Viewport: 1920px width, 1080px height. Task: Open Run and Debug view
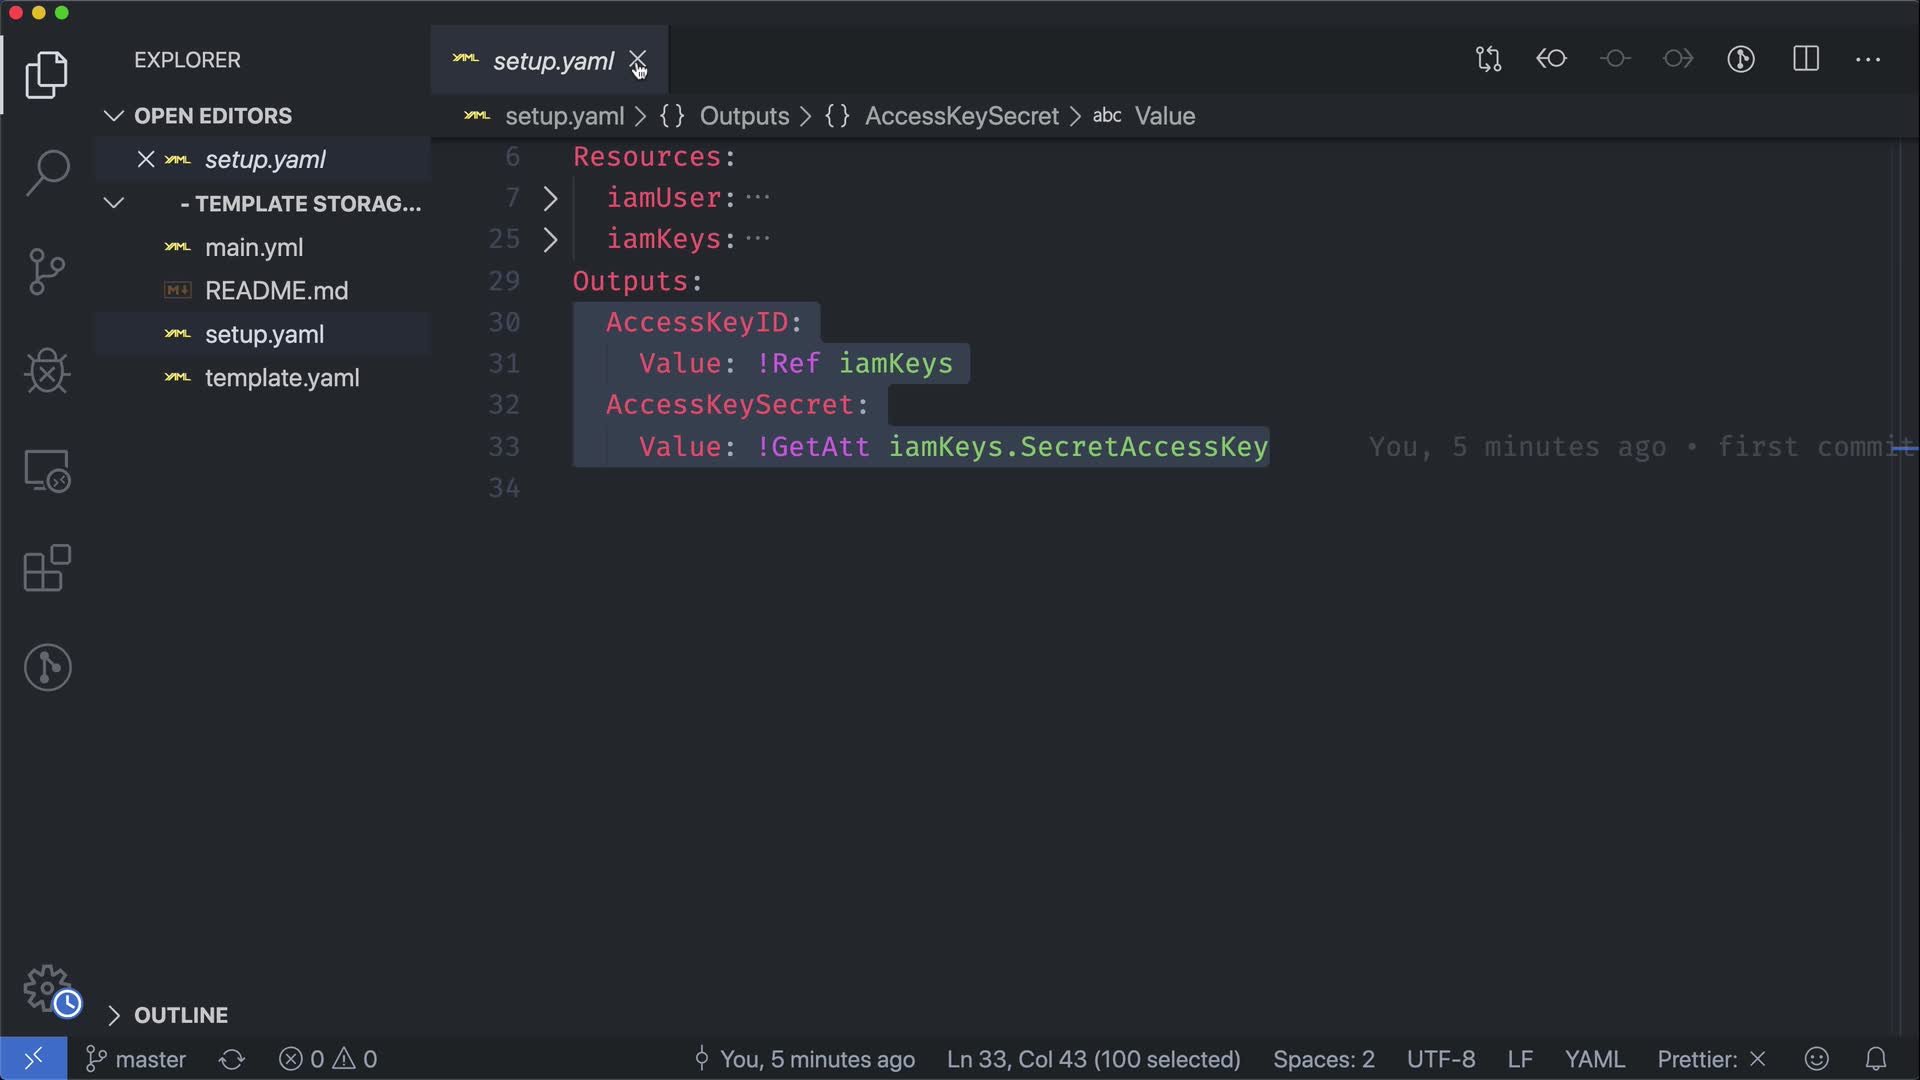(47, 371)
